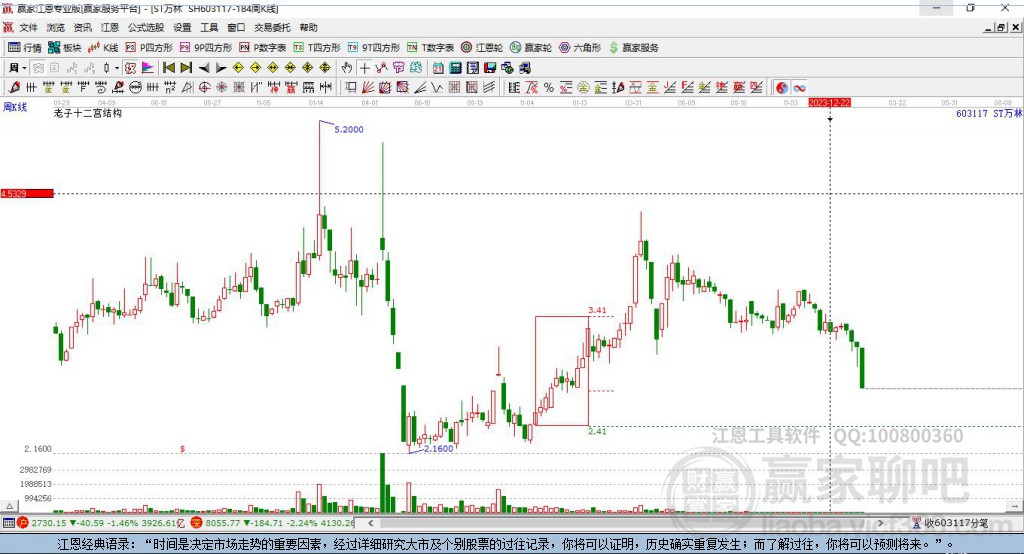Click the -2.1600 low price label
Viewport: 1024px width, 554px height.
[437, 449]
